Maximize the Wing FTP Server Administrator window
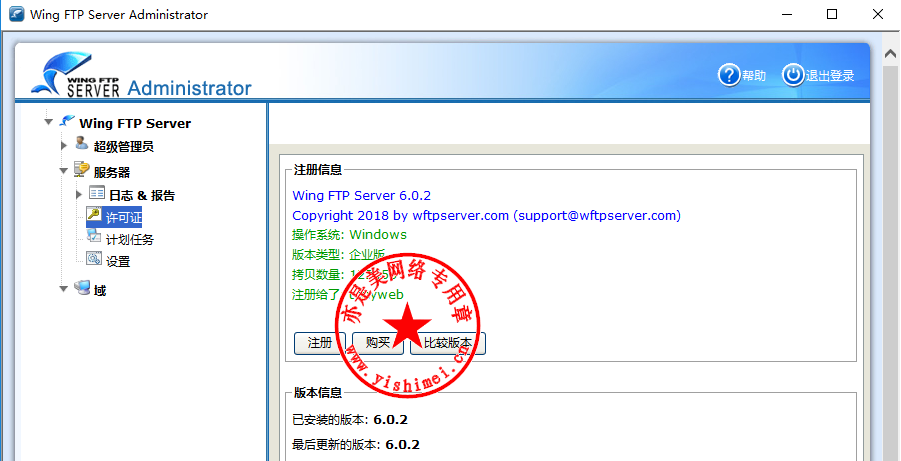Image resolution: width=901 pixels, height=461 pixels. pyautogui.click(x=831, y=14)
